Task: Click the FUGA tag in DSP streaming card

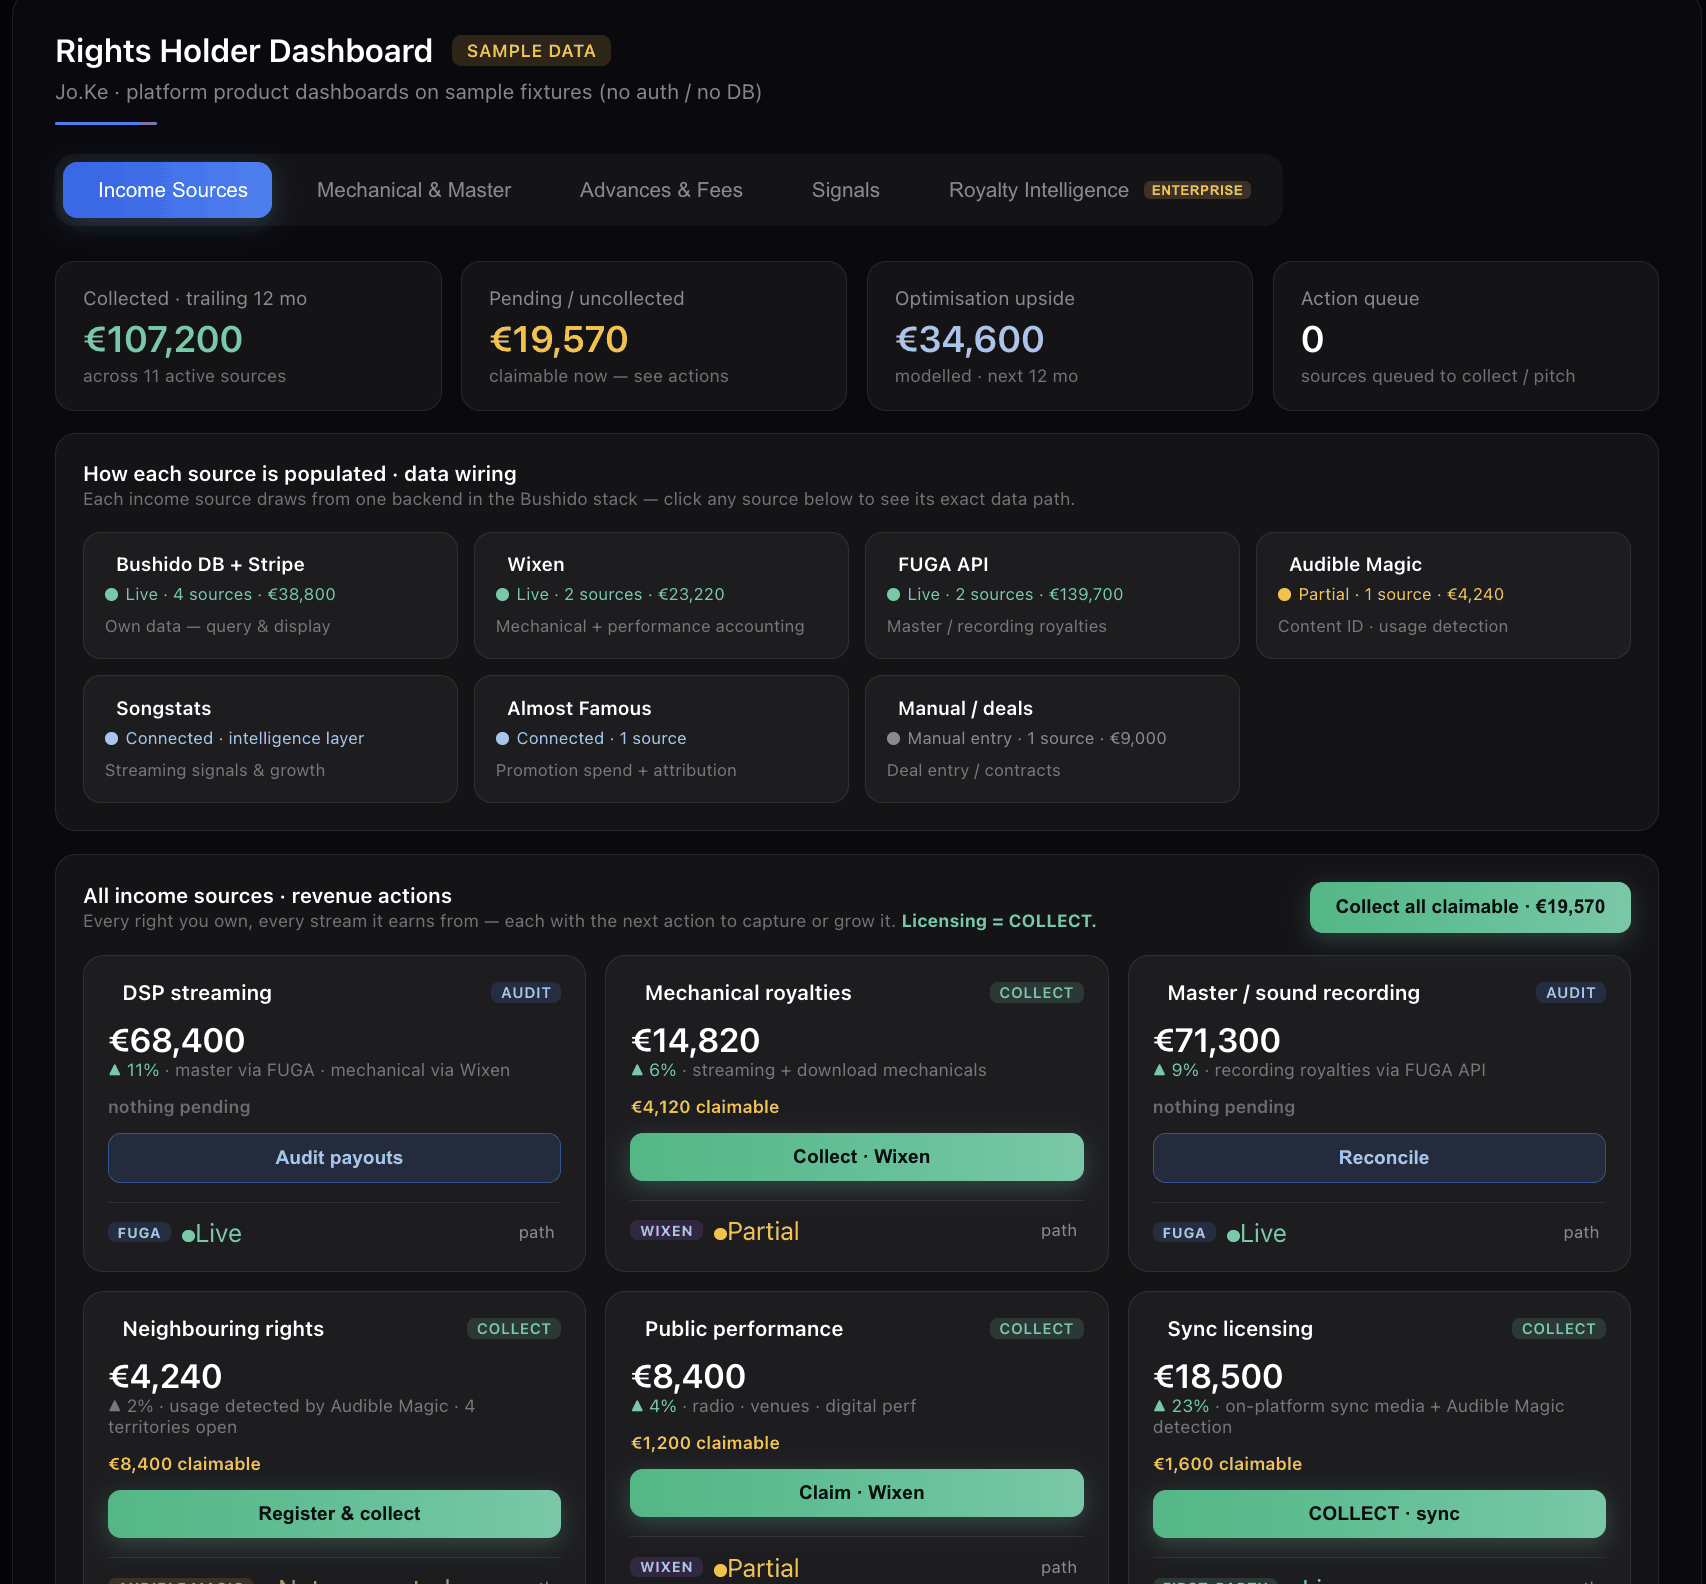Action: (139, 1233)
